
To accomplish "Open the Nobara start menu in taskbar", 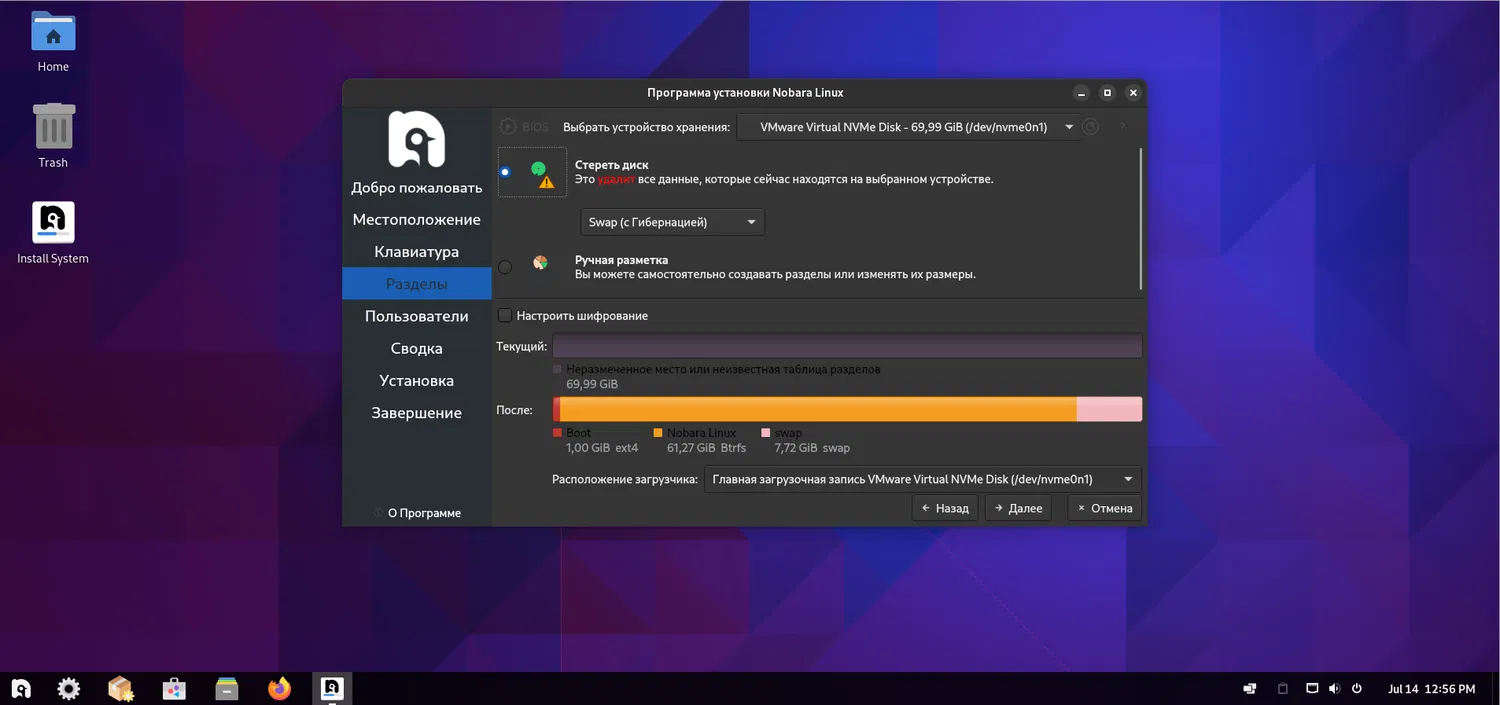I will [x=21, y=688].
